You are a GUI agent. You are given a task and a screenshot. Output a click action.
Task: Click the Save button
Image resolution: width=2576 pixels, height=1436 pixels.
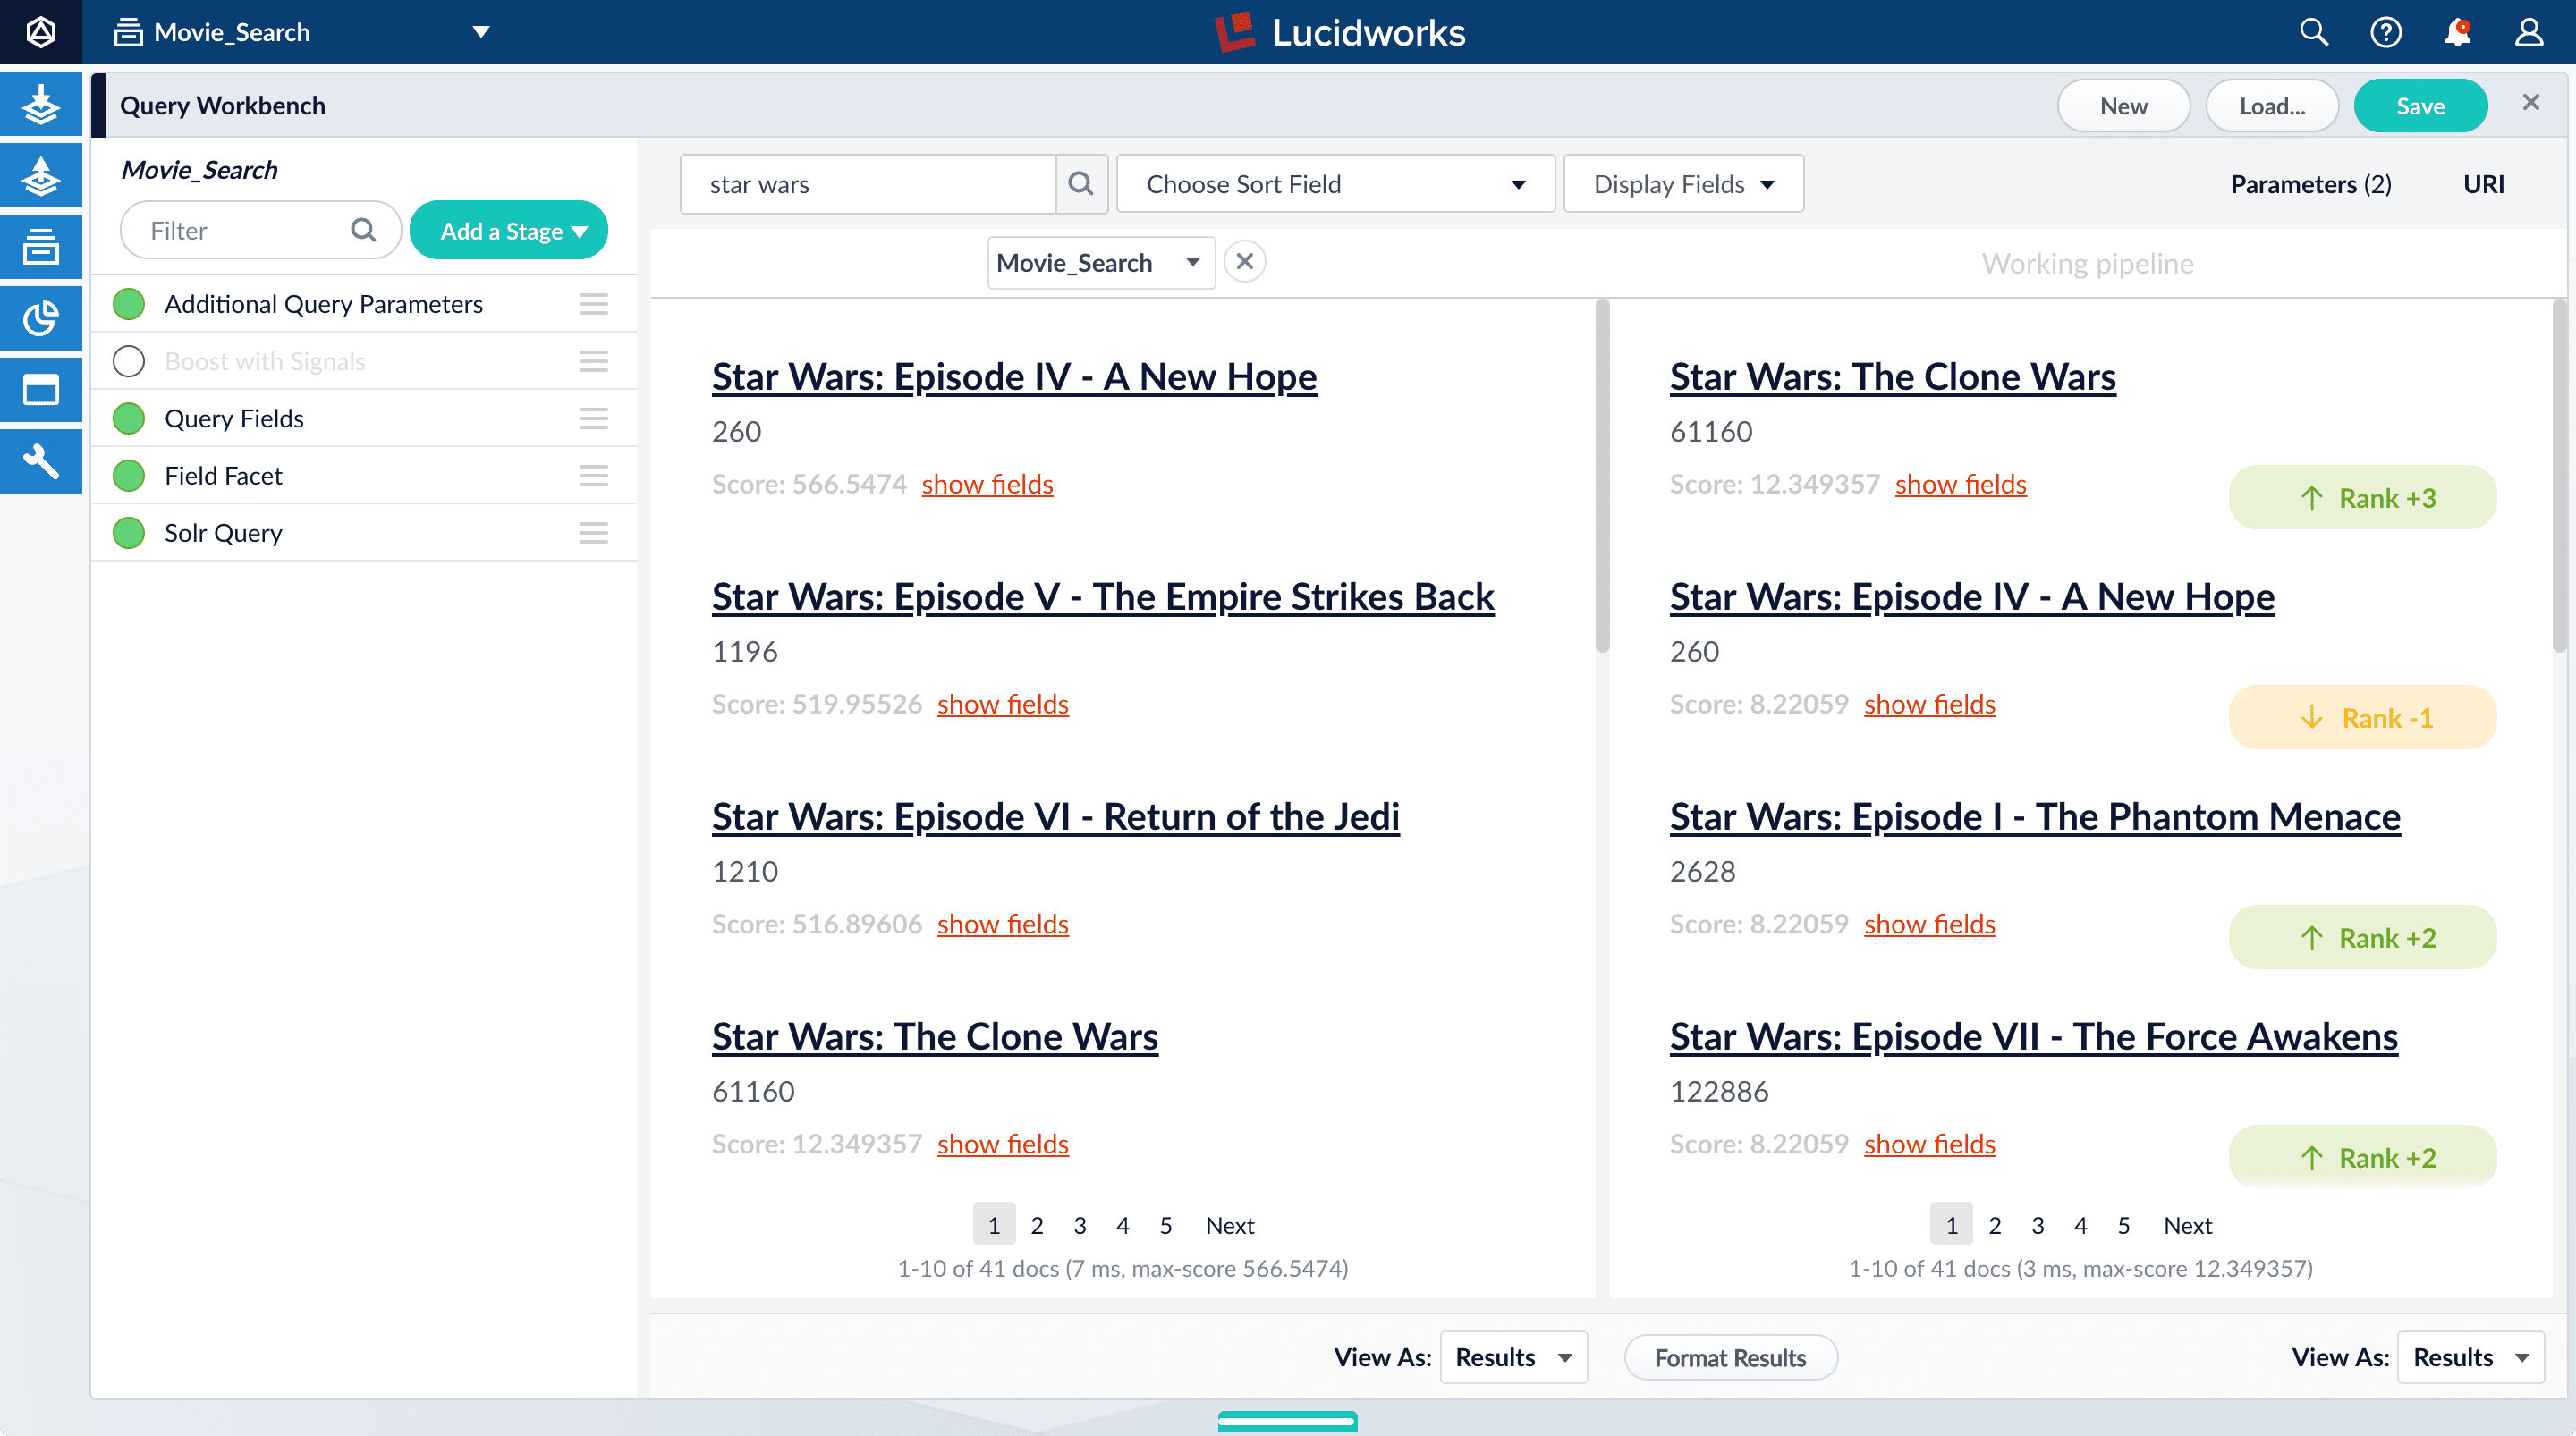[x=2420, y=105]
